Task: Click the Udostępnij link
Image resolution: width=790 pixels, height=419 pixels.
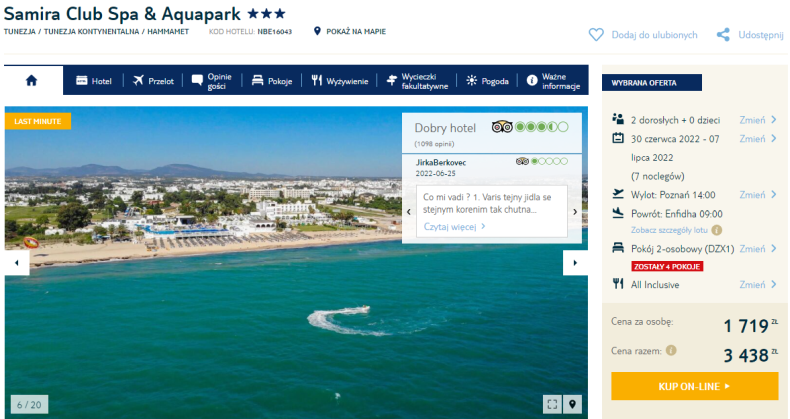Action: 761,35
